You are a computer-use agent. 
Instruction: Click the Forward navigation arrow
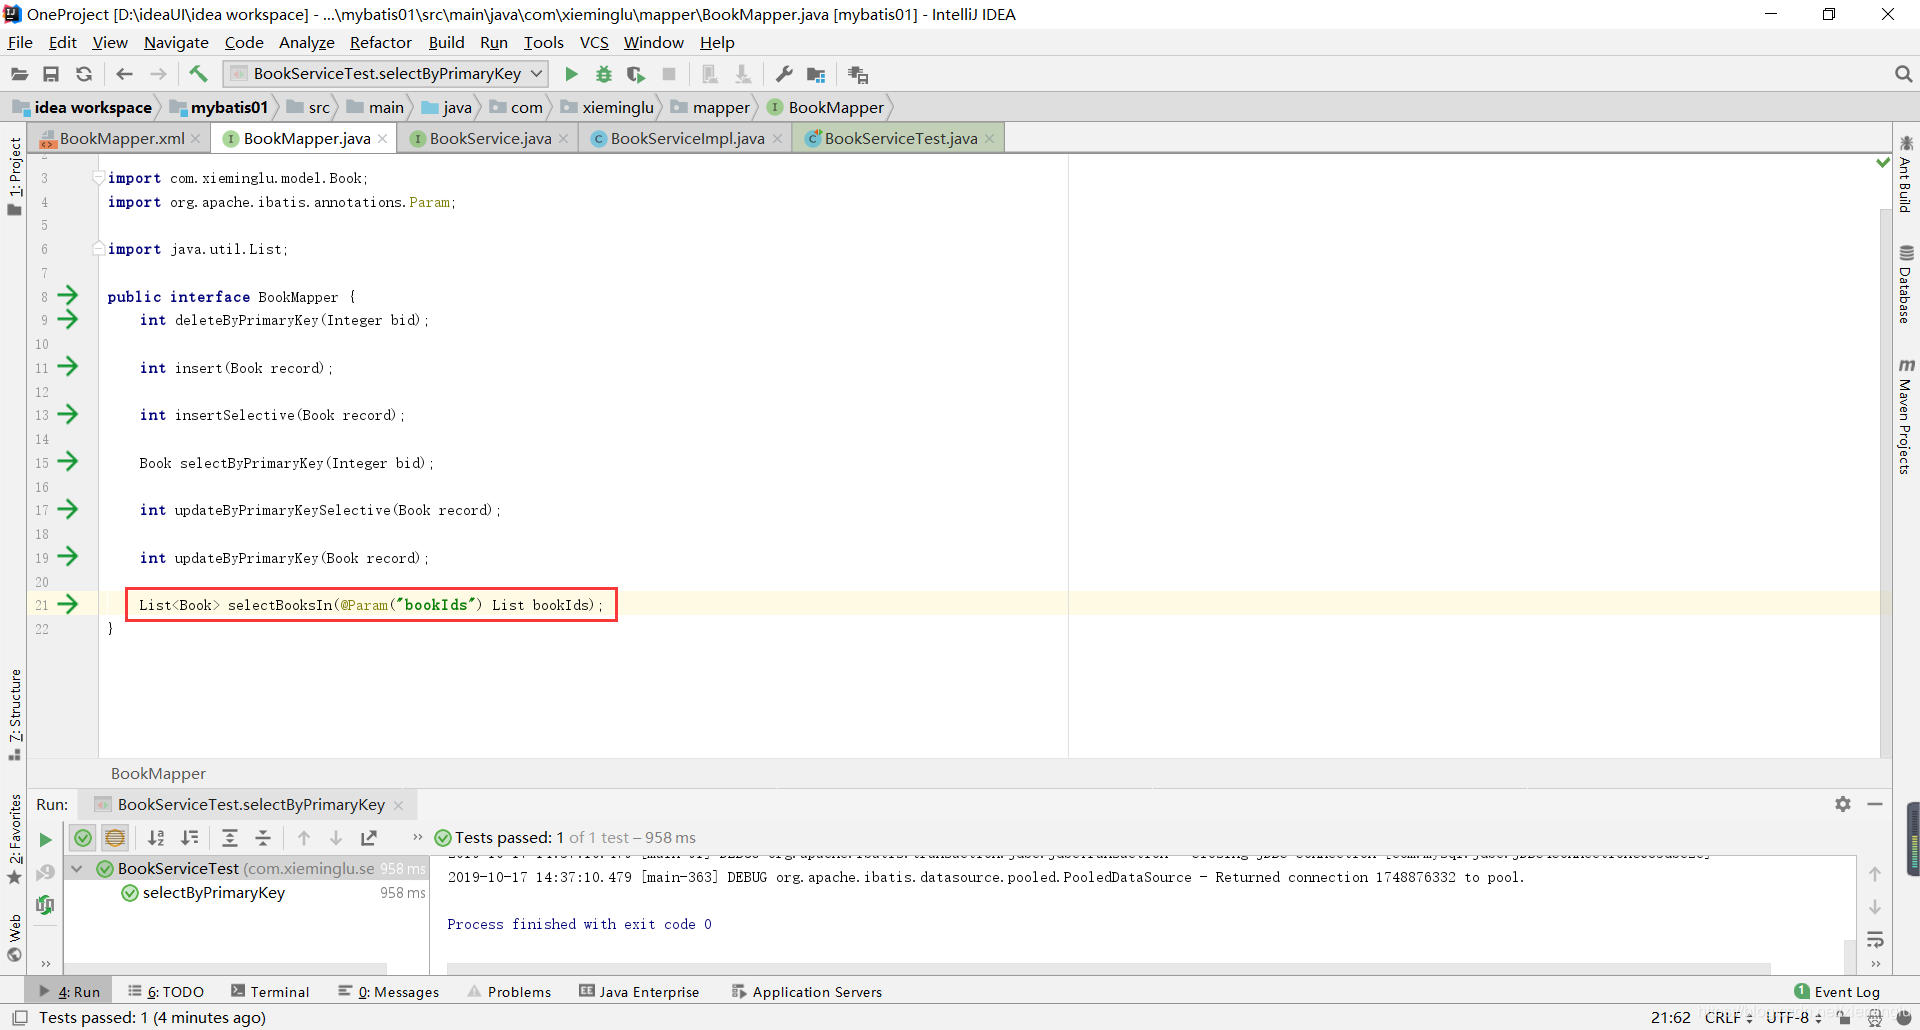coord(158,74)
